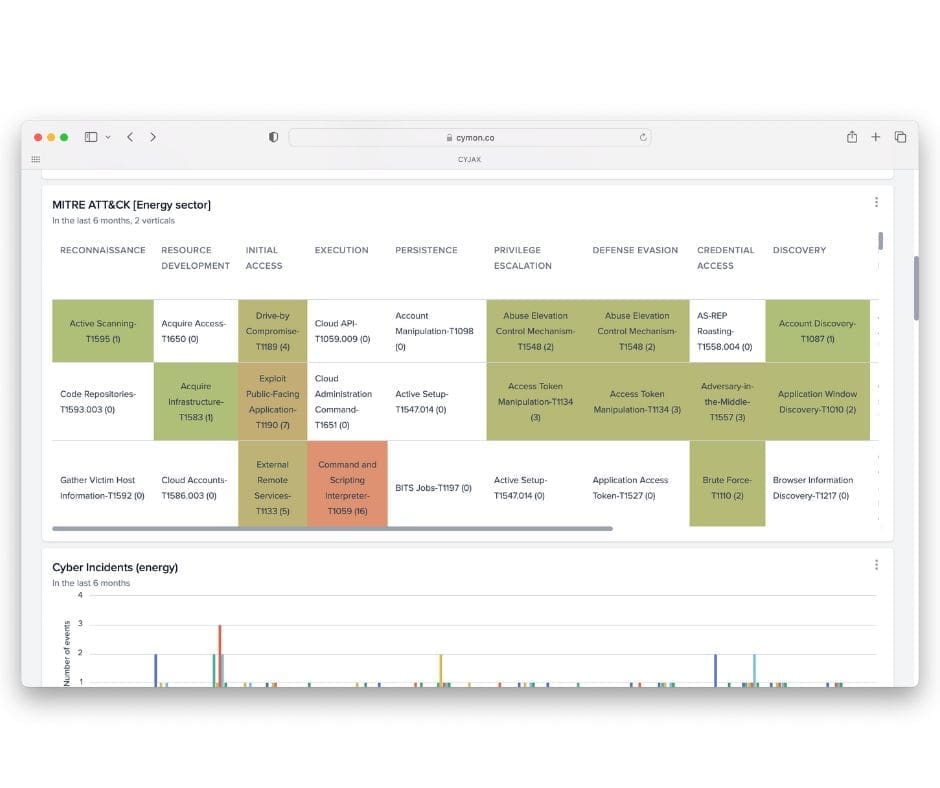The height and width of the screenshot is (788, 940).
Task: Click the EXECUTION column header
Action: pos(342,250)
